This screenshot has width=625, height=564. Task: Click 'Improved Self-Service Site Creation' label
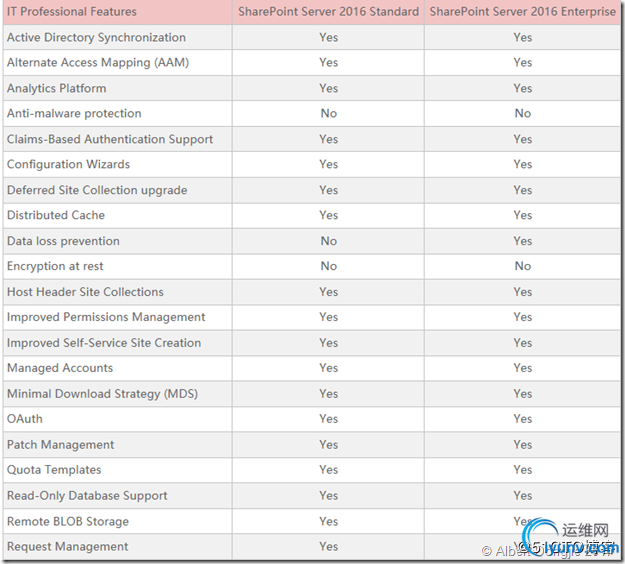(104, 343)
